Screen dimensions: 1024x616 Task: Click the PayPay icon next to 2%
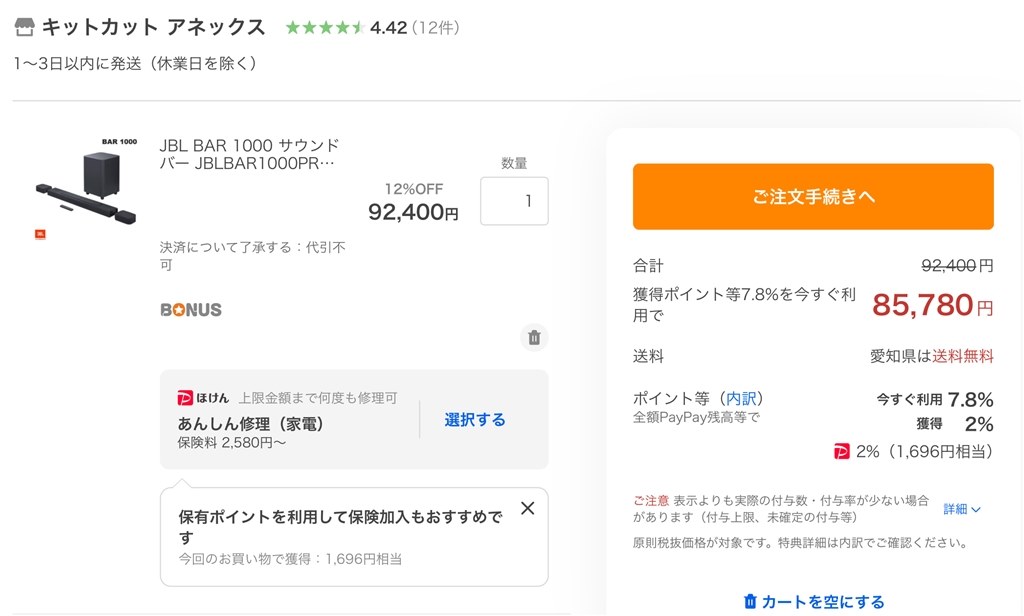(842, 451)
